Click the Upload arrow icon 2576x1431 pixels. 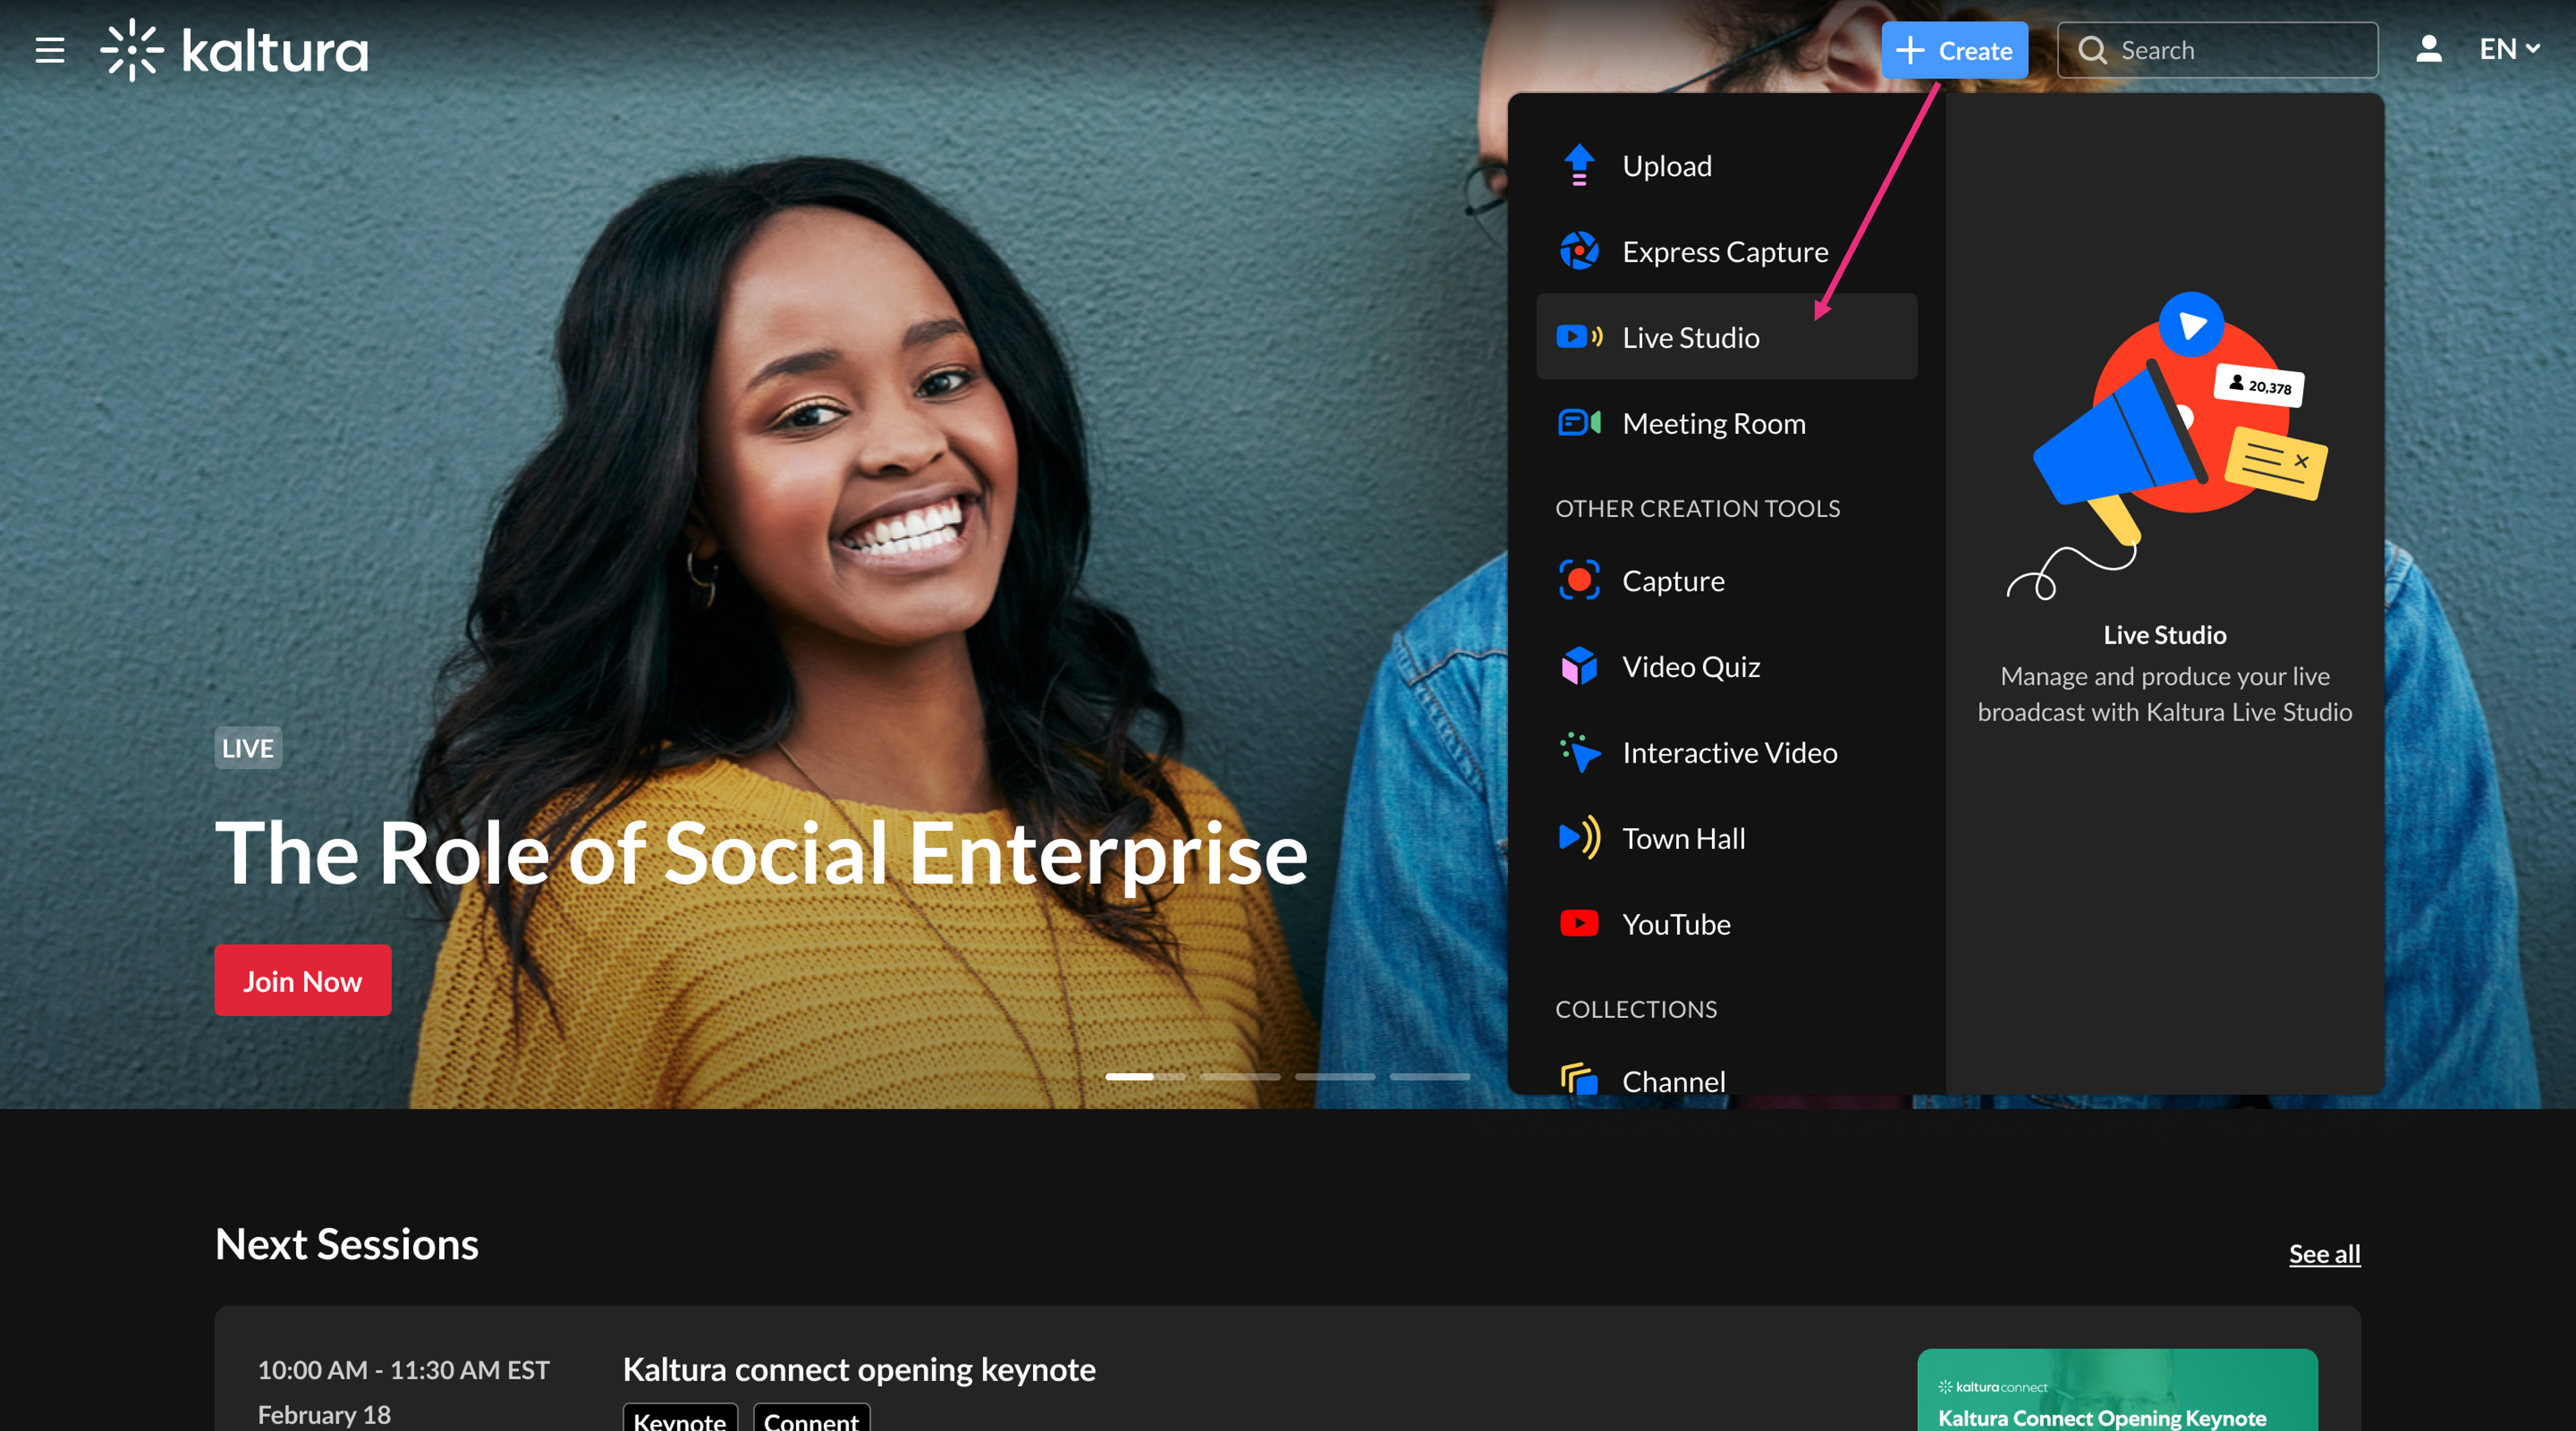click(1579, 165)
